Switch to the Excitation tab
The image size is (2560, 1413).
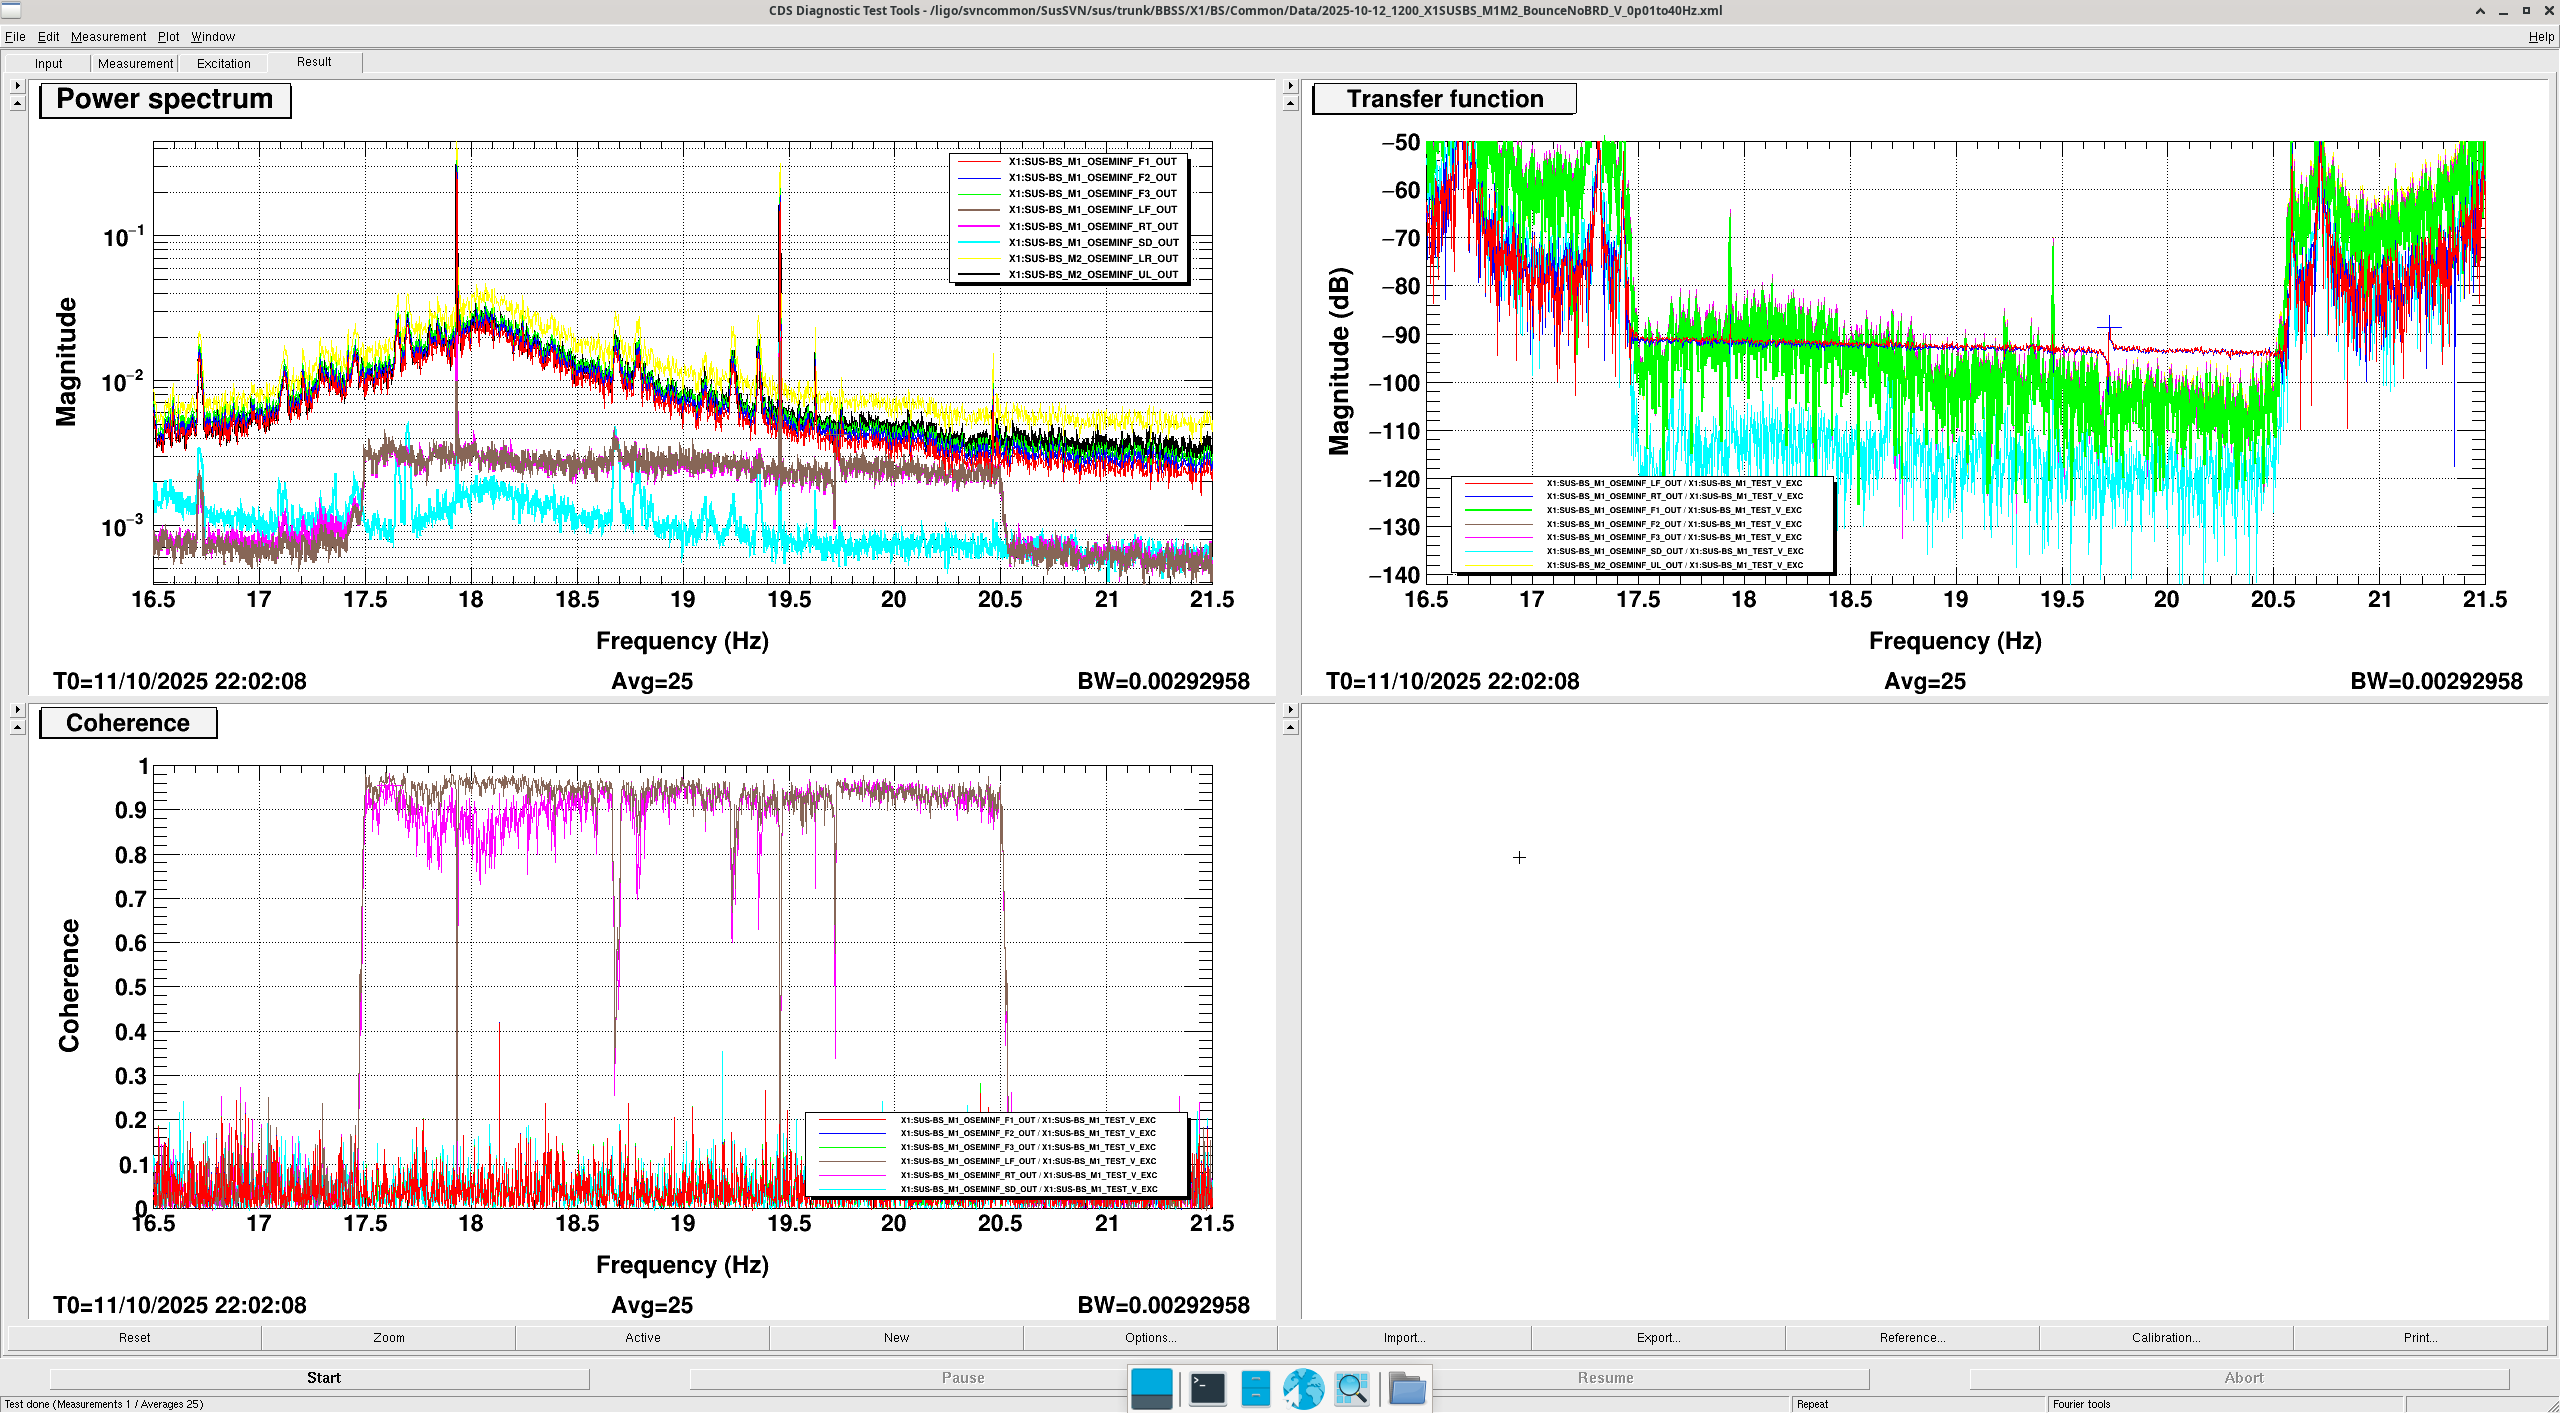click(223, 63)
